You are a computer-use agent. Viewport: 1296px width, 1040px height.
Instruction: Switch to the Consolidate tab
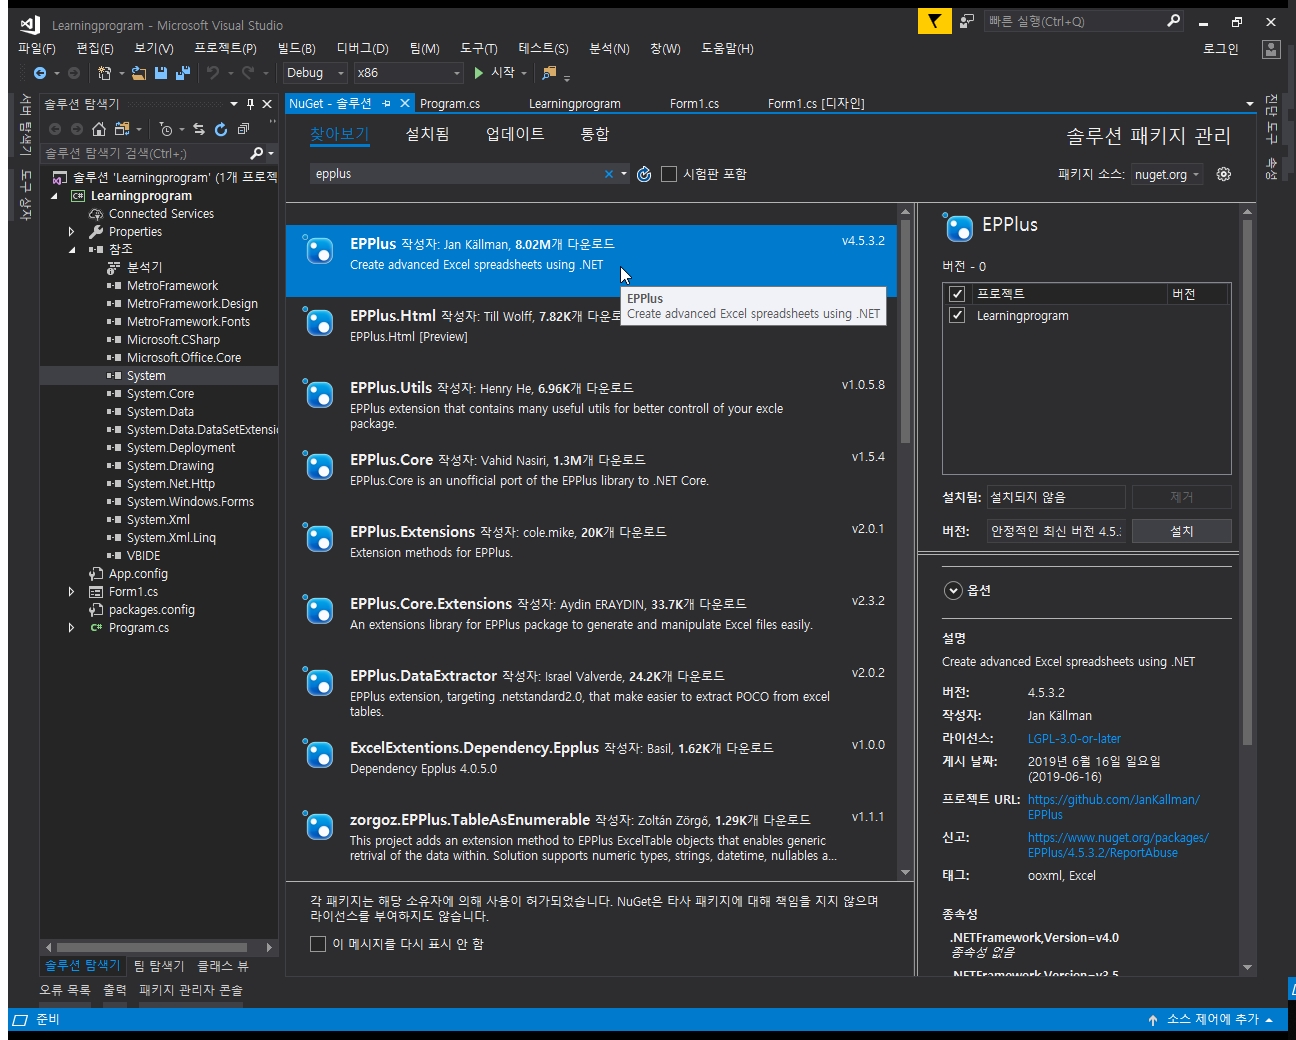594,134
